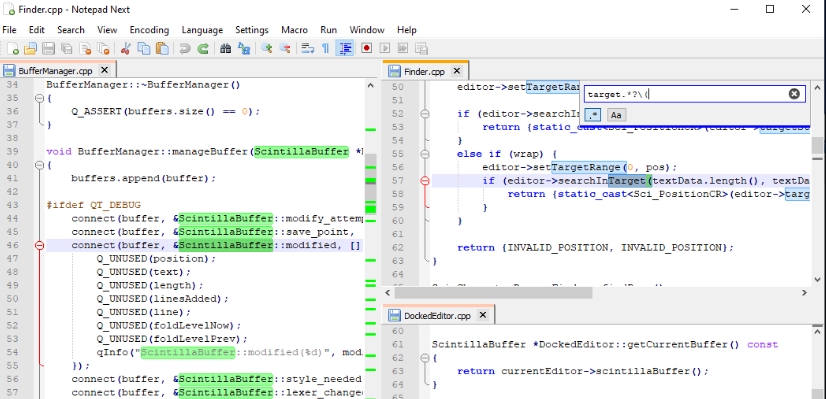
Task: Toggle regex mode button in the search bar
Action: [x=593, y=115]
